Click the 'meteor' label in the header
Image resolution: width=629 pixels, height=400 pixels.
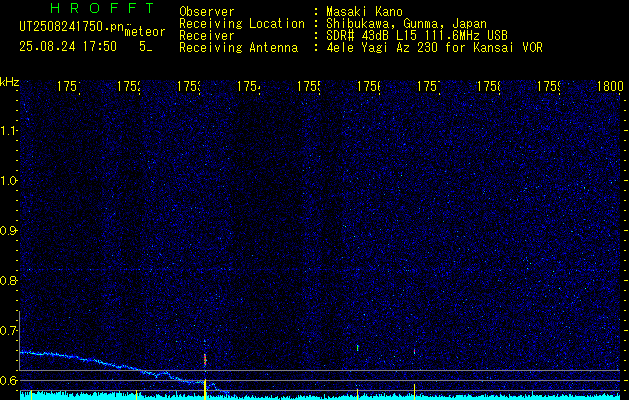click(x=145, y=32)
